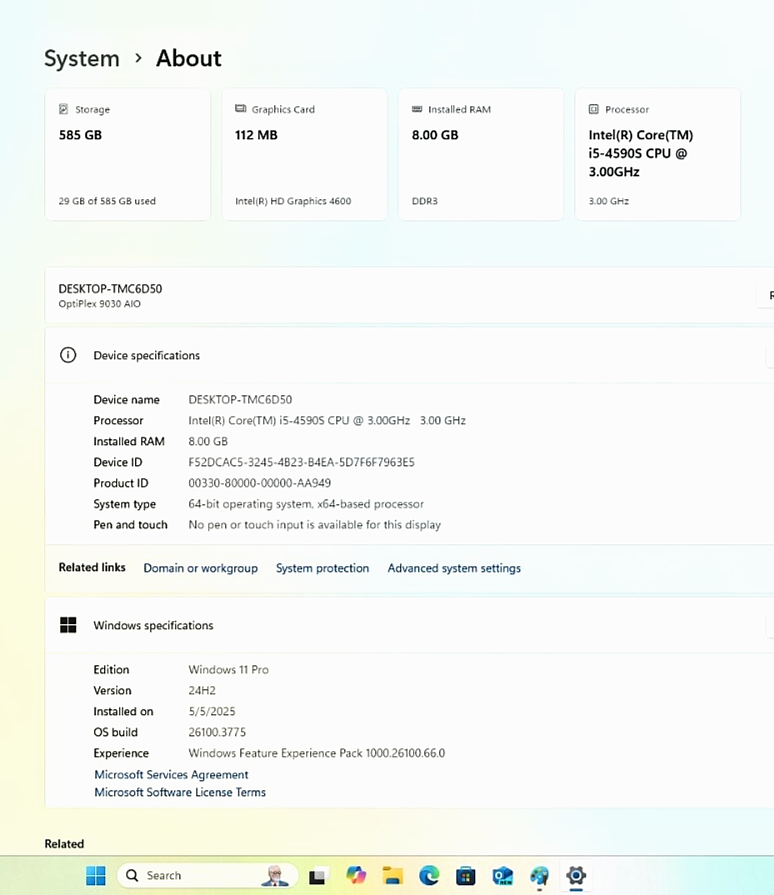Open Microsoft Store from the taskbar

(x=465, y=876)
